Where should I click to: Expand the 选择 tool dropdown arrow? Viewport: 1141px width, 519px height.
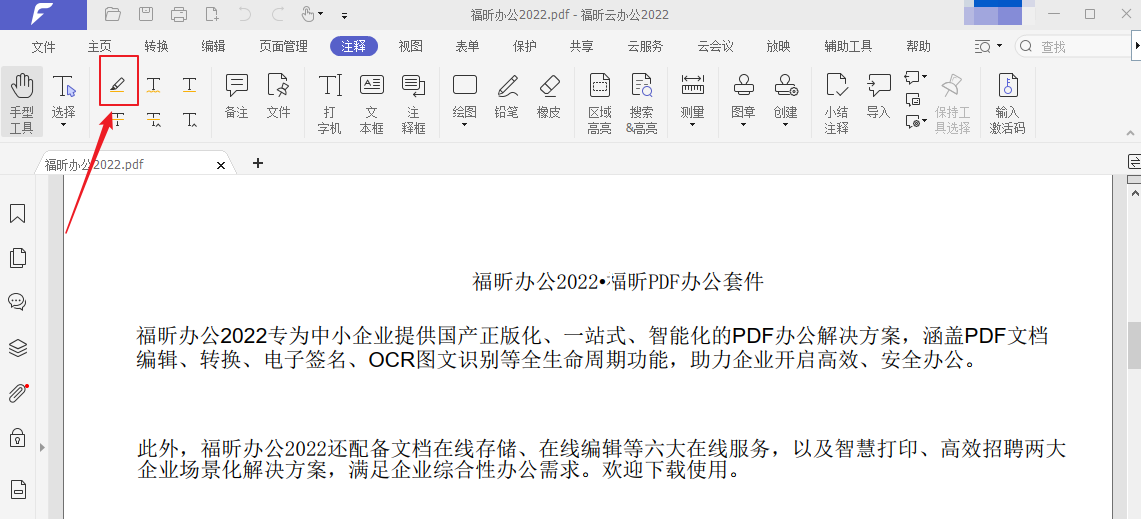[x=63, y=125]
